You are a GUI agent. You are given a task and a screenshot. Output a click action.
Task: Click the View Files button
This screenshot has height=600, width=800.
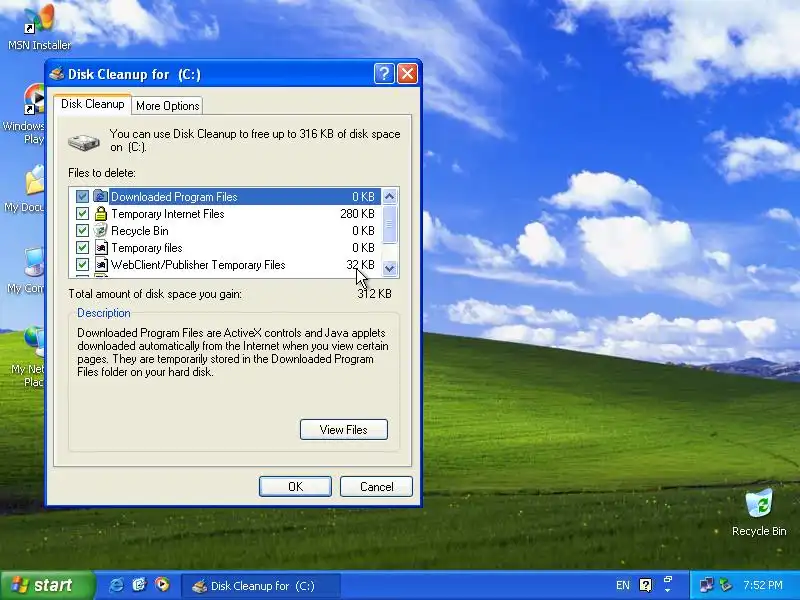344,430
